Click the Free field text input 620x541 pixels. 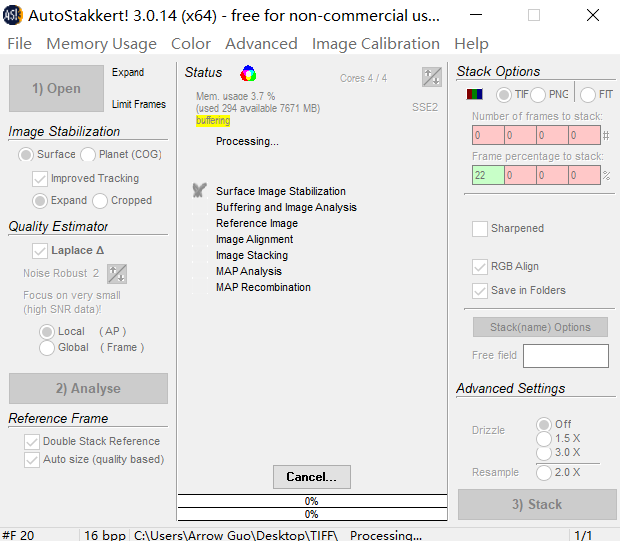point(565,356)
